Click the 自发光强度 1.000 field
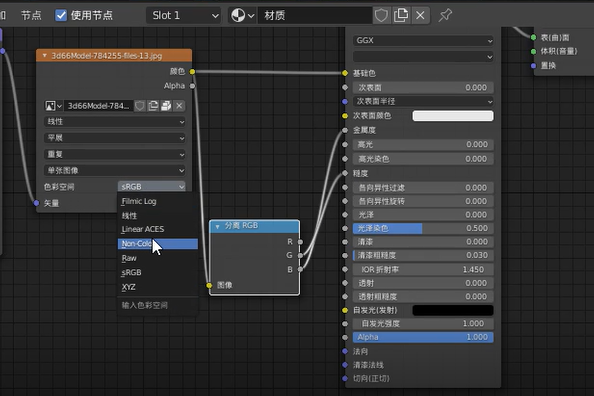Viewport: 594px width, 396px height. [x=423, y=324]
